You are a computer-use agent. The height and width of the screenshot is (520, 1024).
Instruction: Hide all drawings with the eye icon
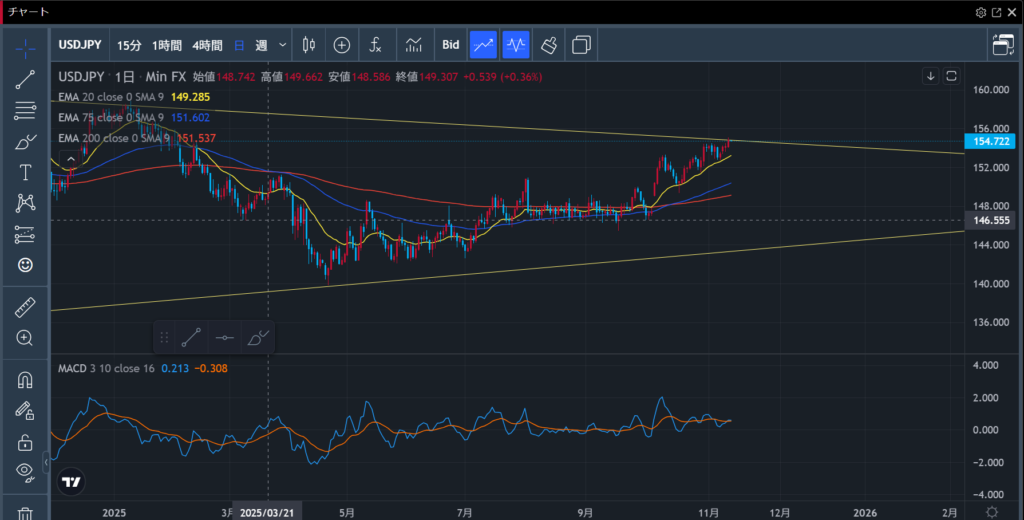click(x=26, y=471)
